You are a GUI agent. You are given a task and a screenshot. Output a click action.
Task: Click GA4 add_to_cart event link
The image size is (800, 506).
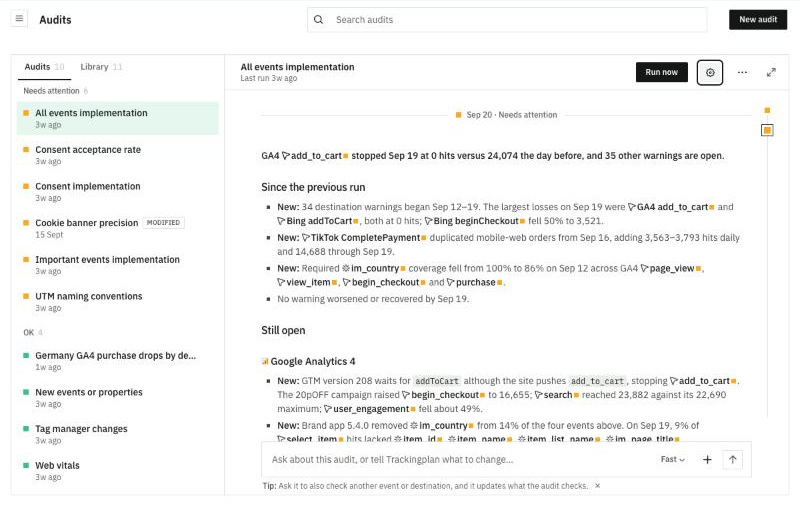point(671,207)
